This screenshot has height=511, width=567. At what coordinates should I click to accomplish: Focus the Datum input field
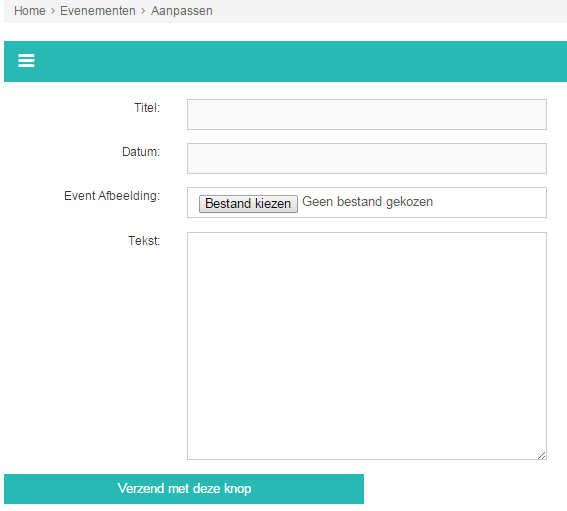coord(367,158)
